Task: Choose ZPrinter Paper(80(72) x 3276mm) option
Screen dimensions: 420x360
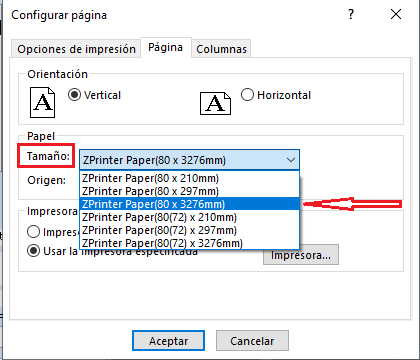Action: point(189,243)
